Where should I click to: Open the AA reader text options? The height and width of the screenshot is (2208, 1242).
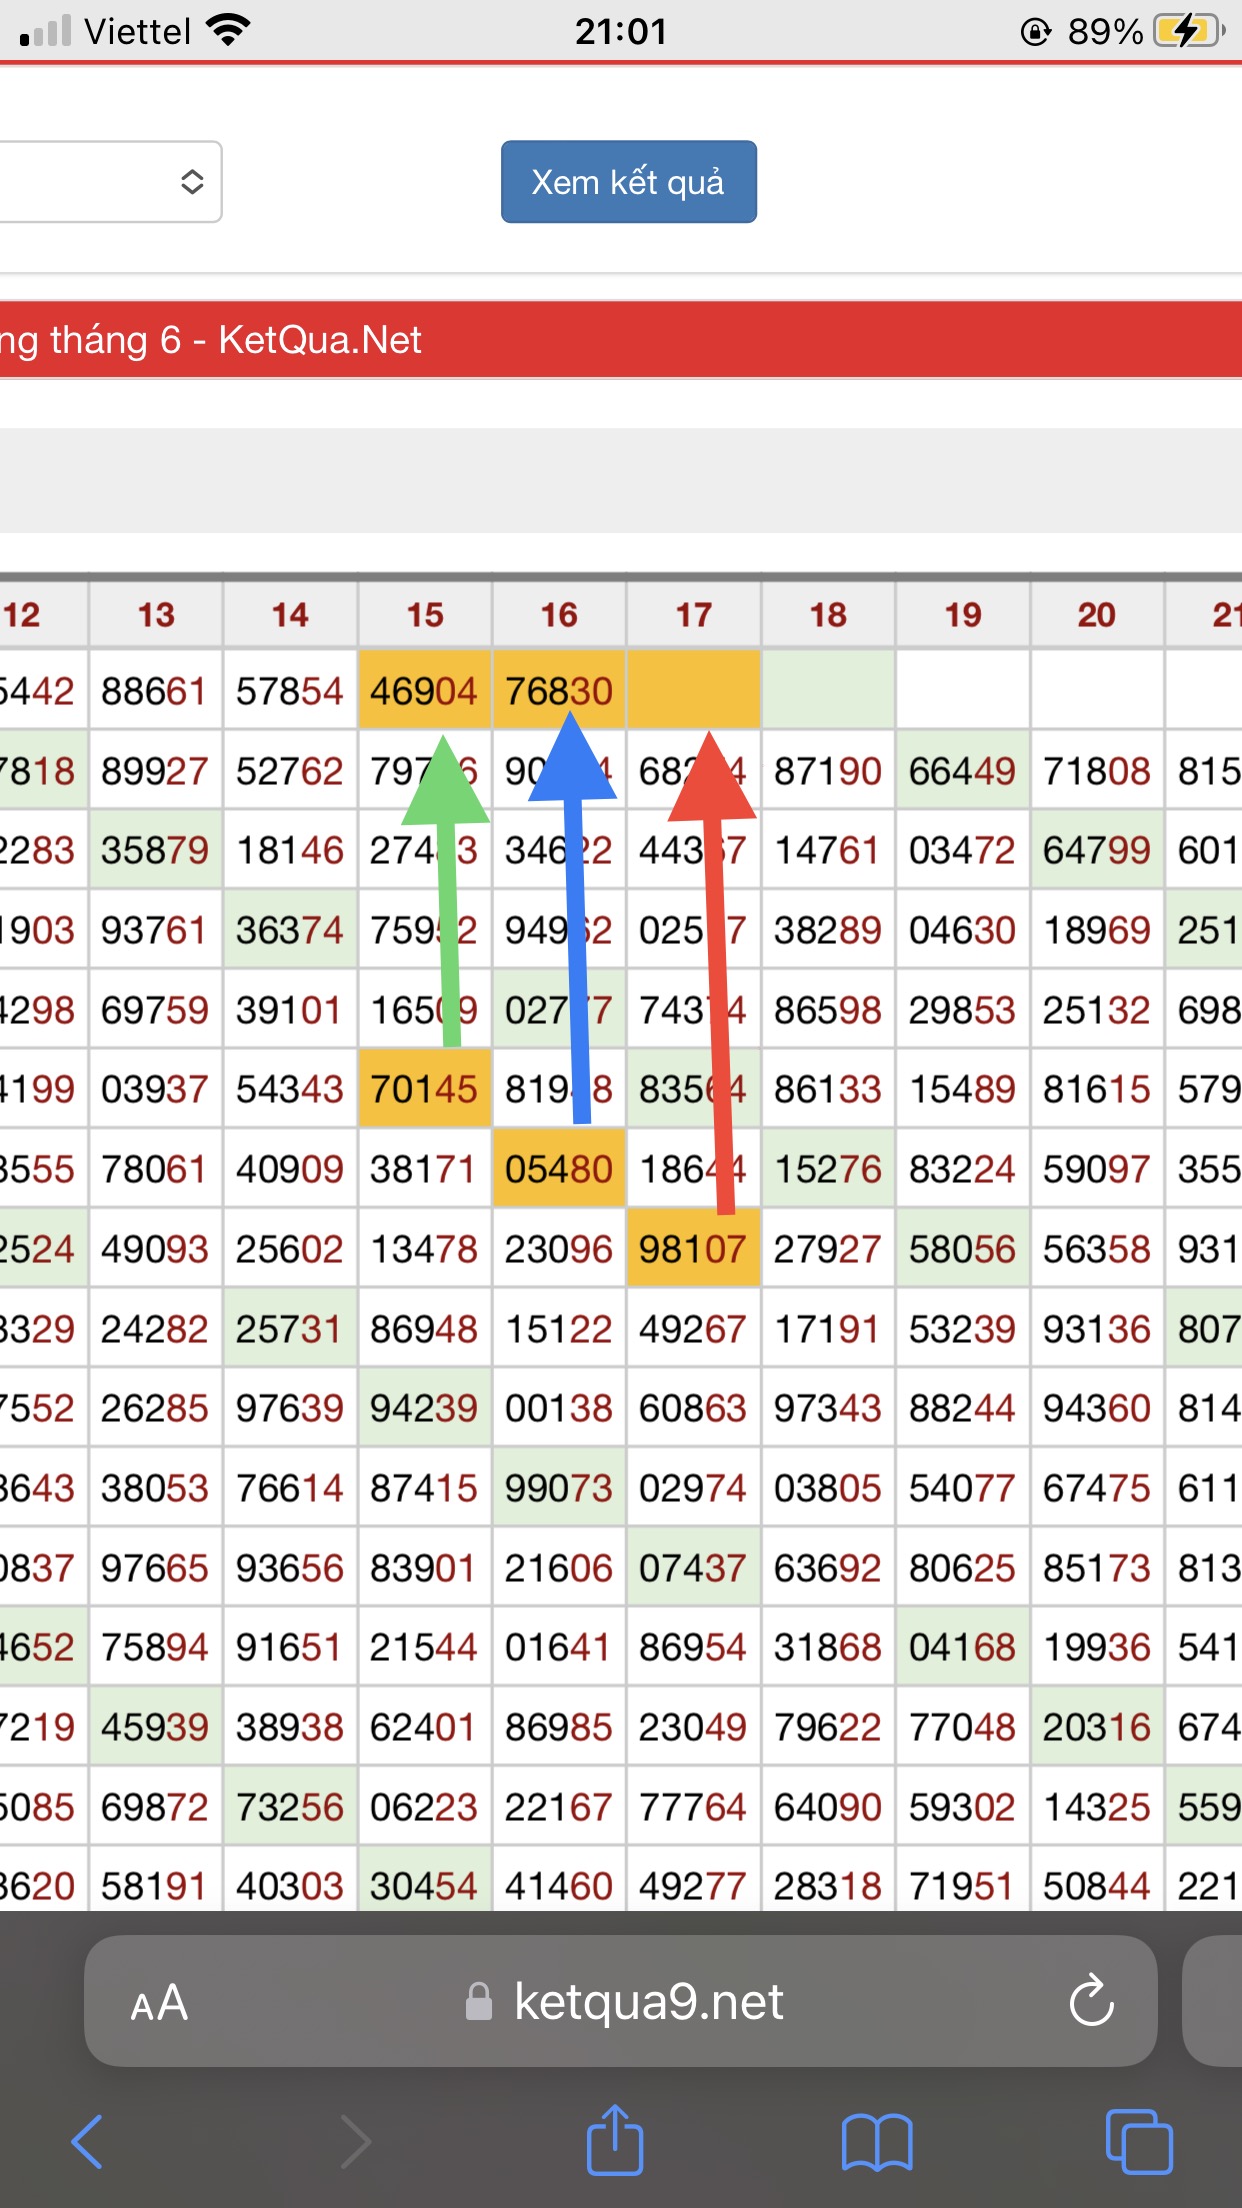(x=159, y=2003)
